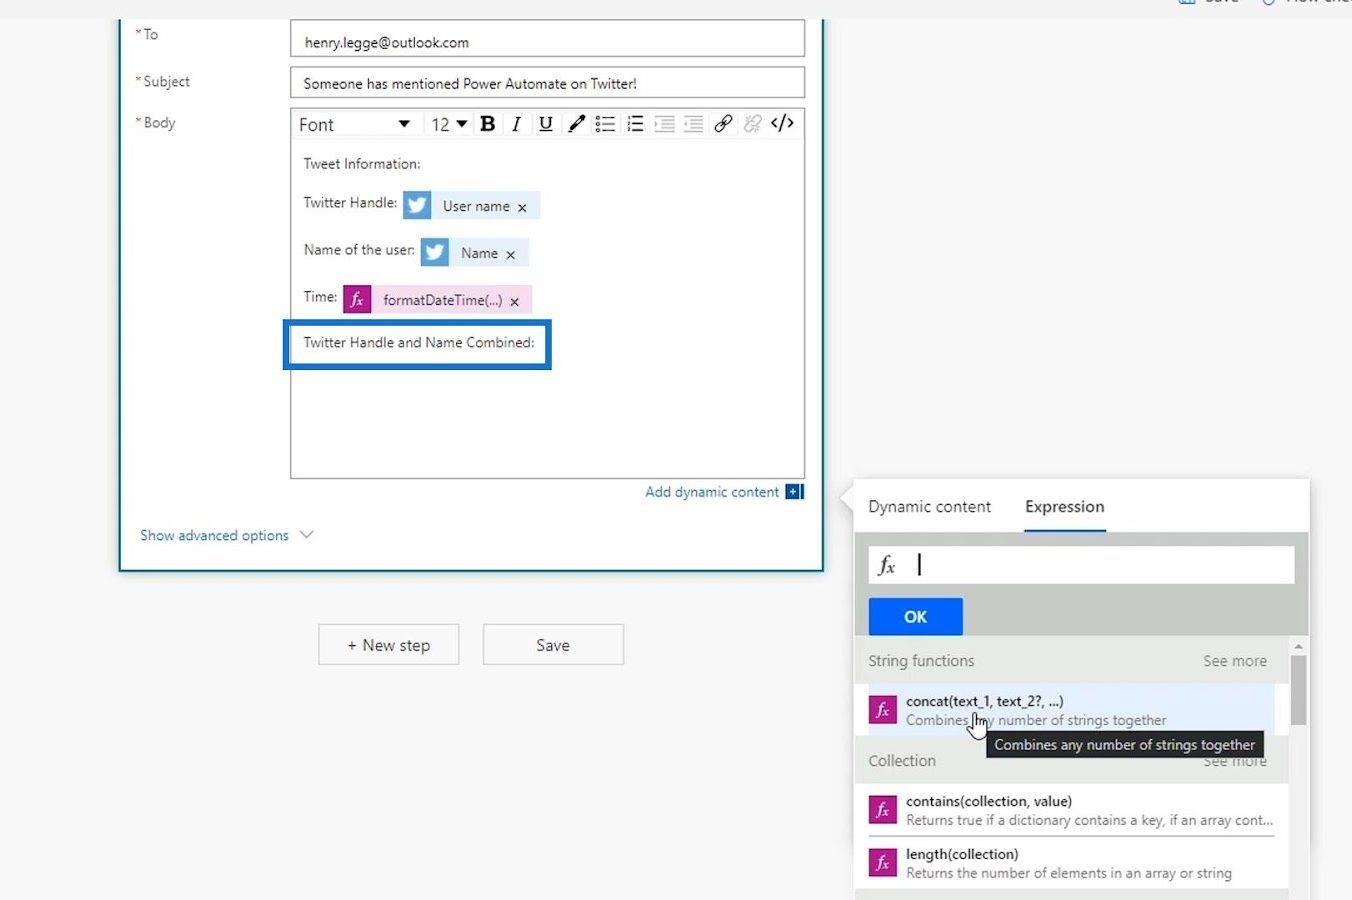Click the String functions section header

921,661
